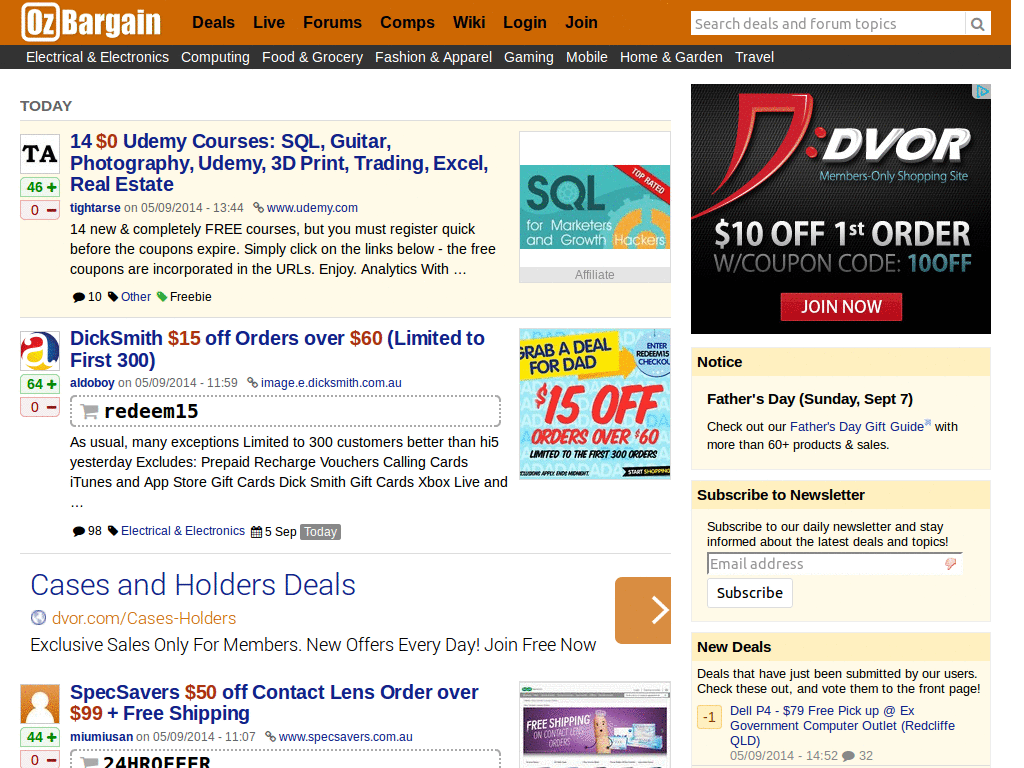This screenshot has width=1024, height=768.
Task: Click aldoboy's avatar image
Action: point(40,351)
